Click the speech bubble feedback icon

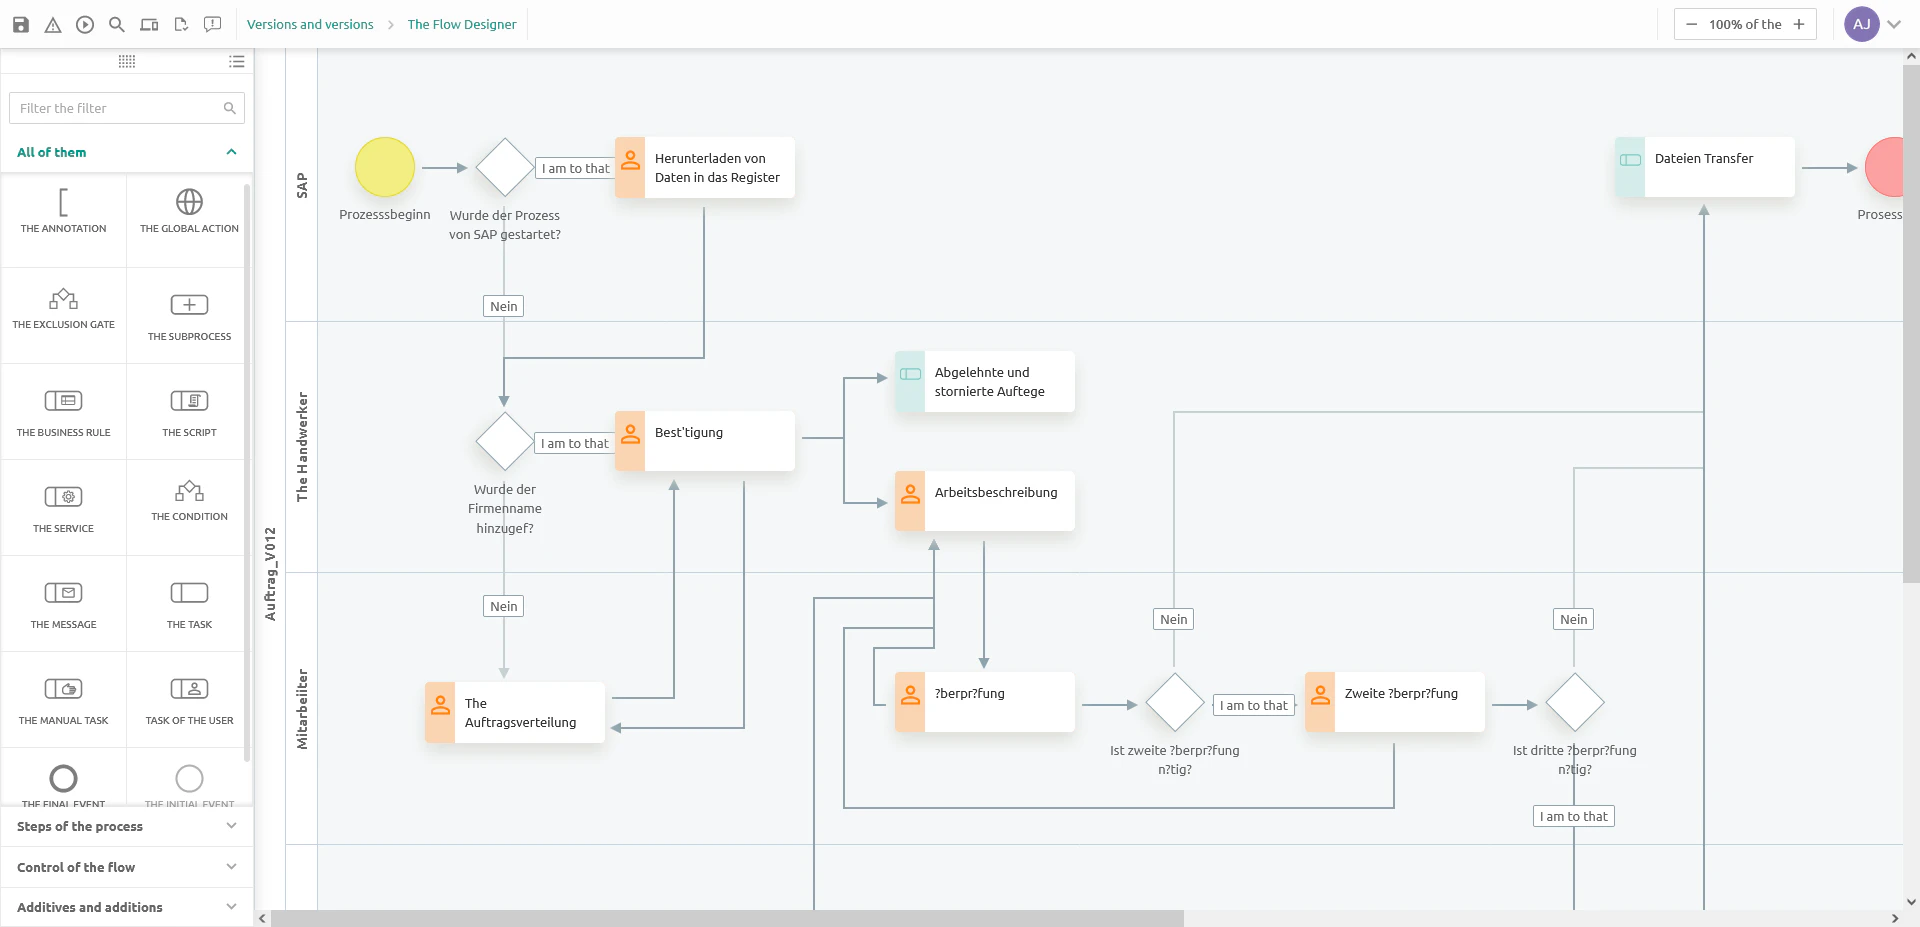coord(212,24)
